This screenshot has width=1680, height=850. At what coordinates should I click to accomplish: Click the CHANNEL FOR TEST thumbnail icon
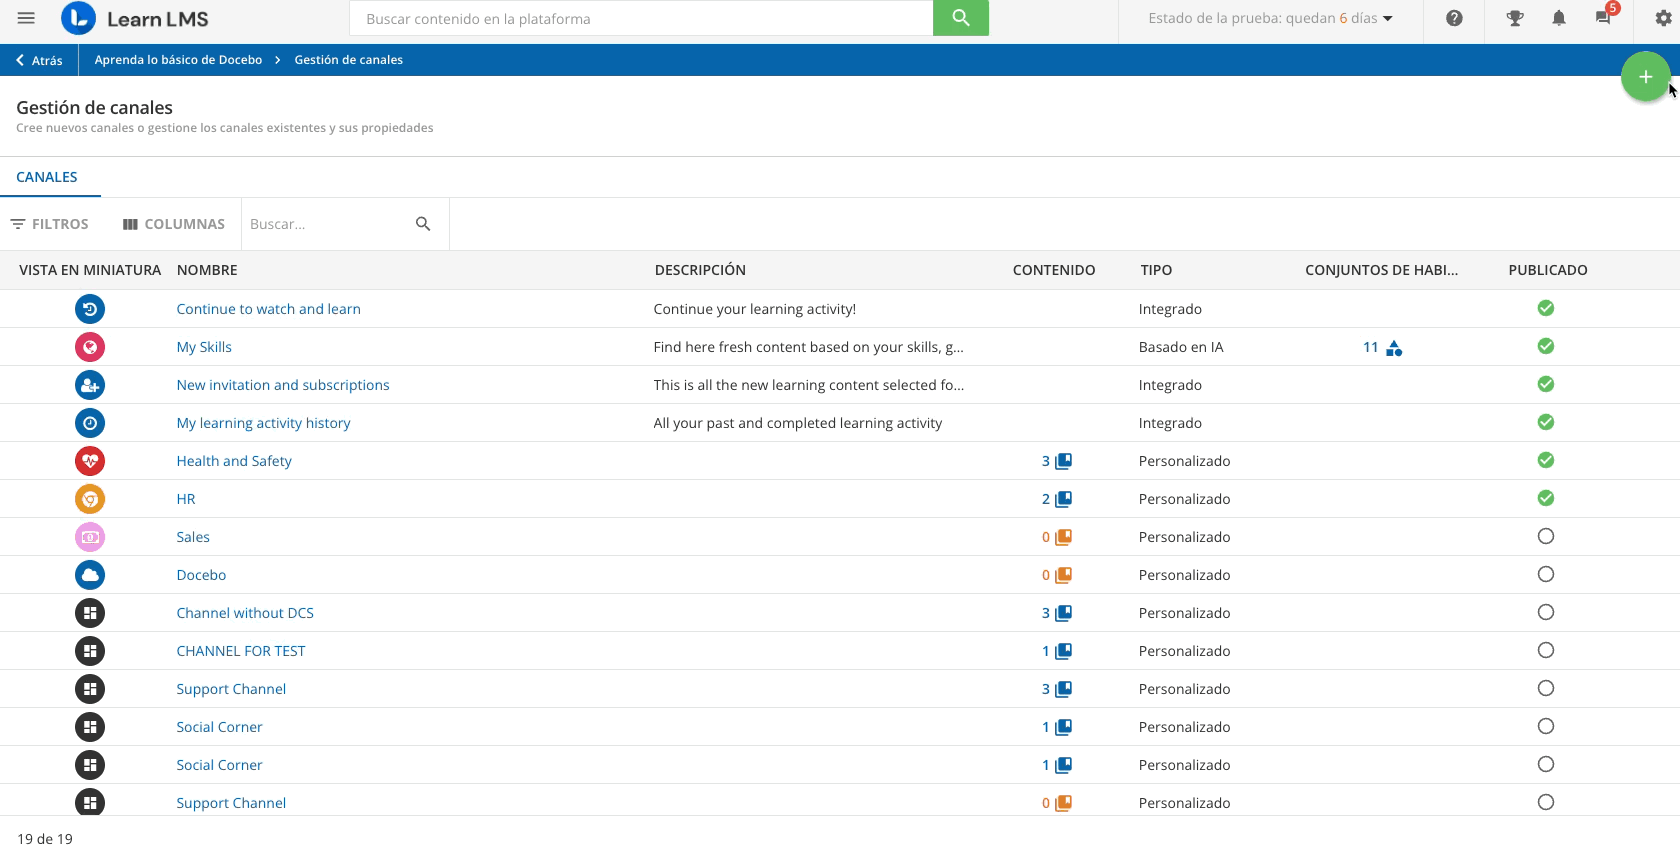[x=90, y=651]
